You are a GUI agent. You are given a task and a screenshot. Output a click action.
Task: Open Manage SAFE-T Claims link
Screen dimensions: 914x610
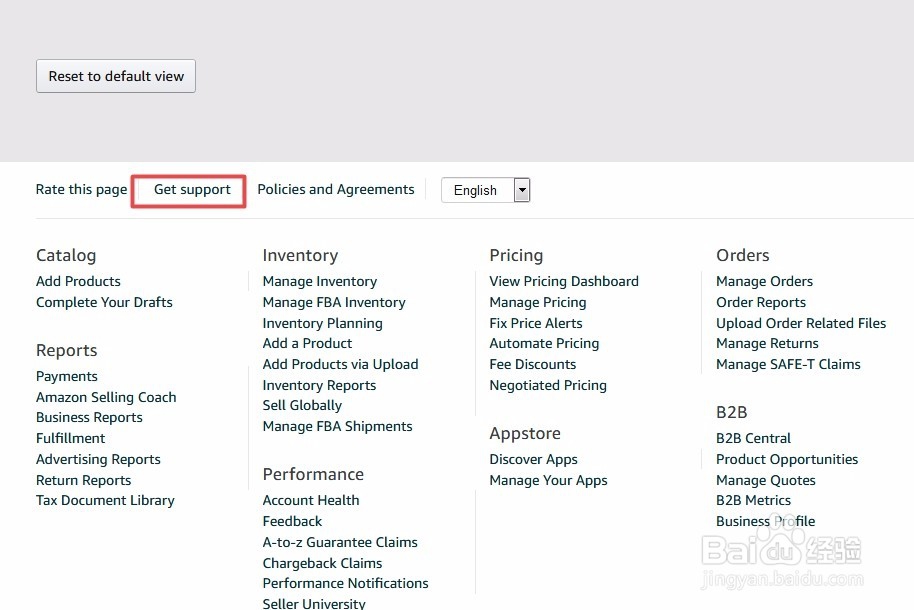click(788, 364)
